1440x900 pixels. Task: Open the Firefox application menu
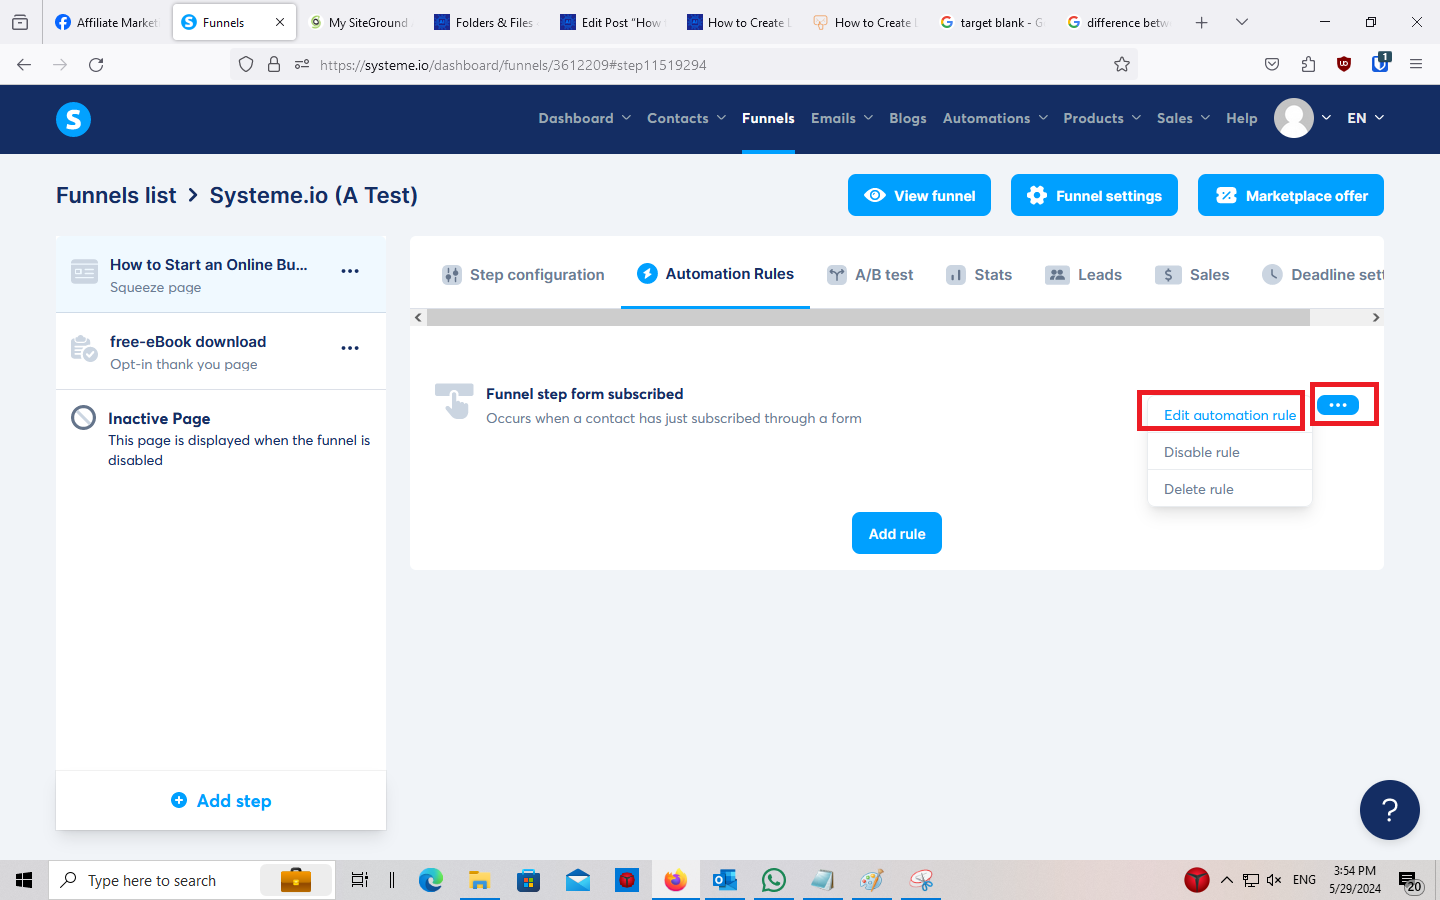(x=1416, y=65)
